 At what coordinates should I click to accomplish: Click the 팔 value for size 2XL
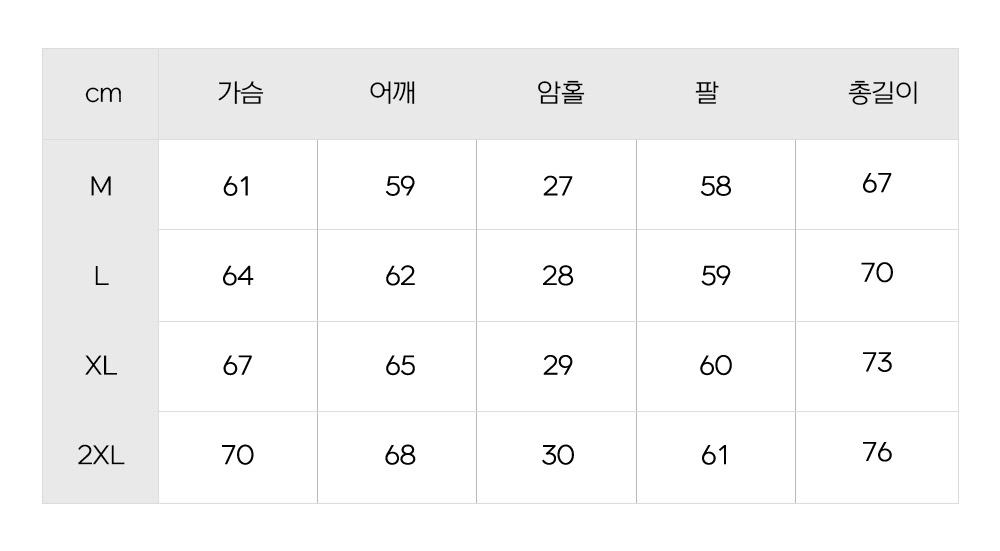[x=715, y=456]
